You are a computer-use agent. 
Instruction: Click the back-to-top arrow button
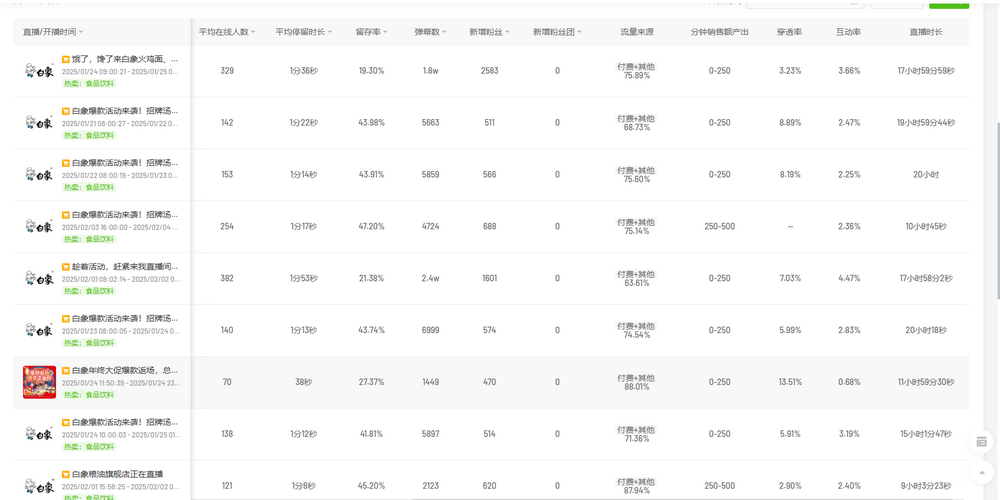click(x=981, y=472)
